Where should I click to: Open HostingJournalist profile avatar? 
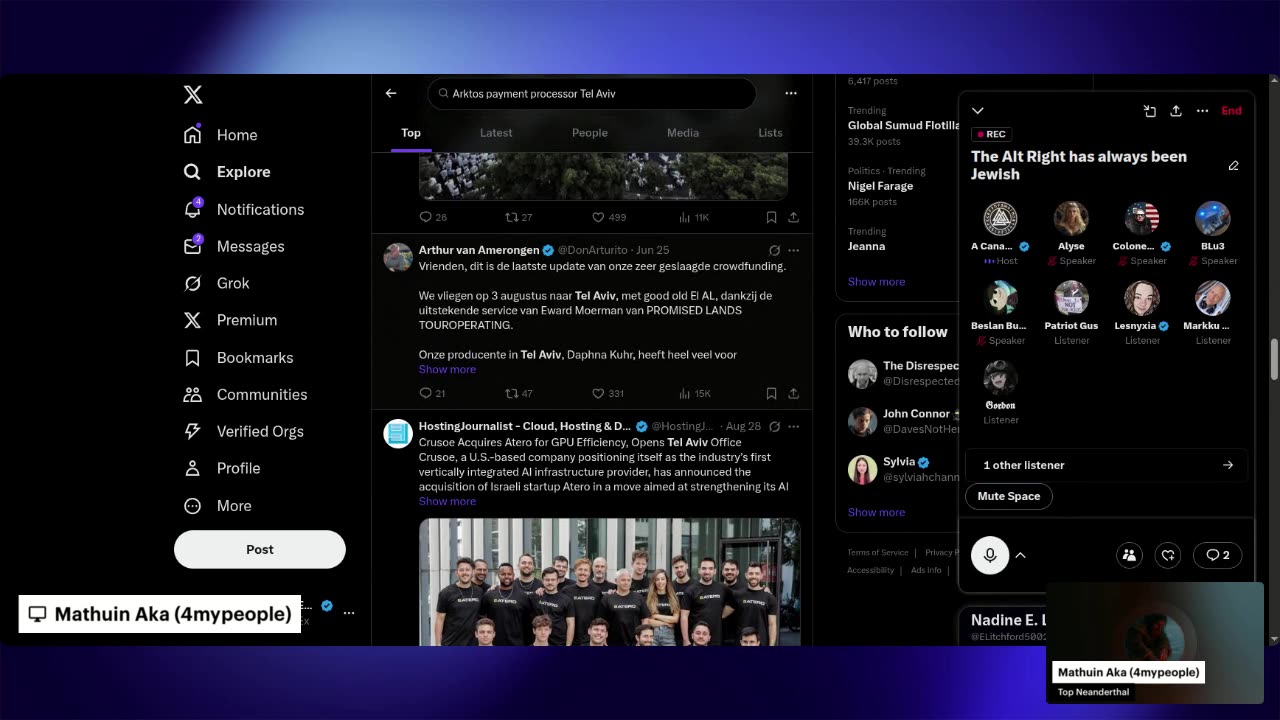coord(398,433)
